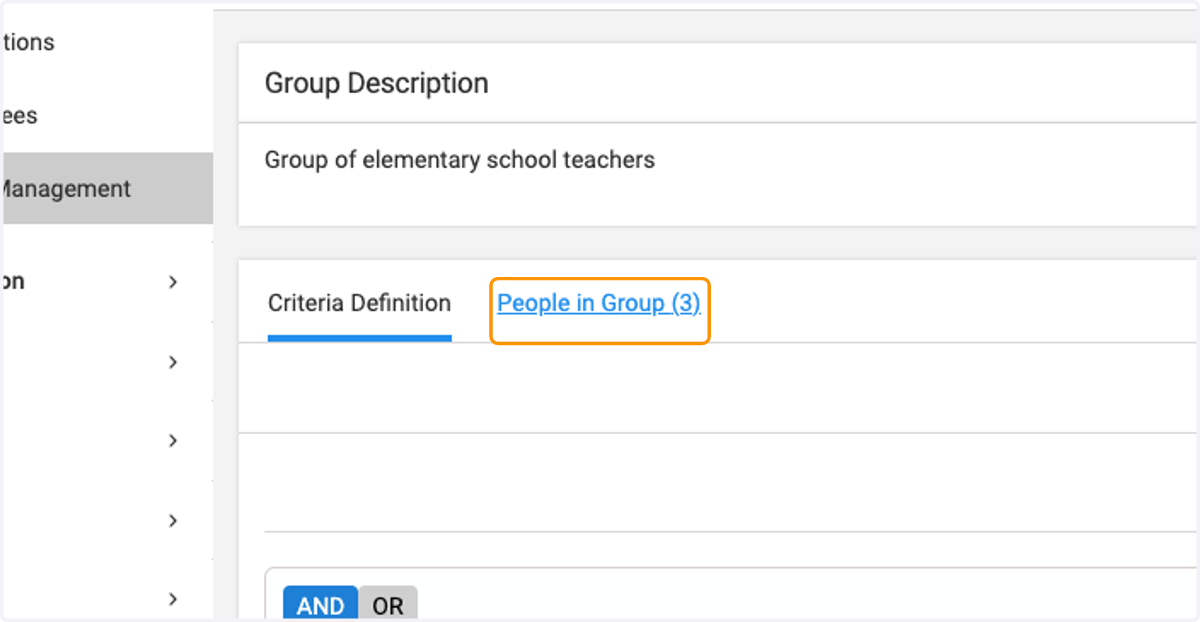This screenshot has width=1200, height=622.
Task: Expand the second collapsed sidebar section chevron
Action: (173, 362)
